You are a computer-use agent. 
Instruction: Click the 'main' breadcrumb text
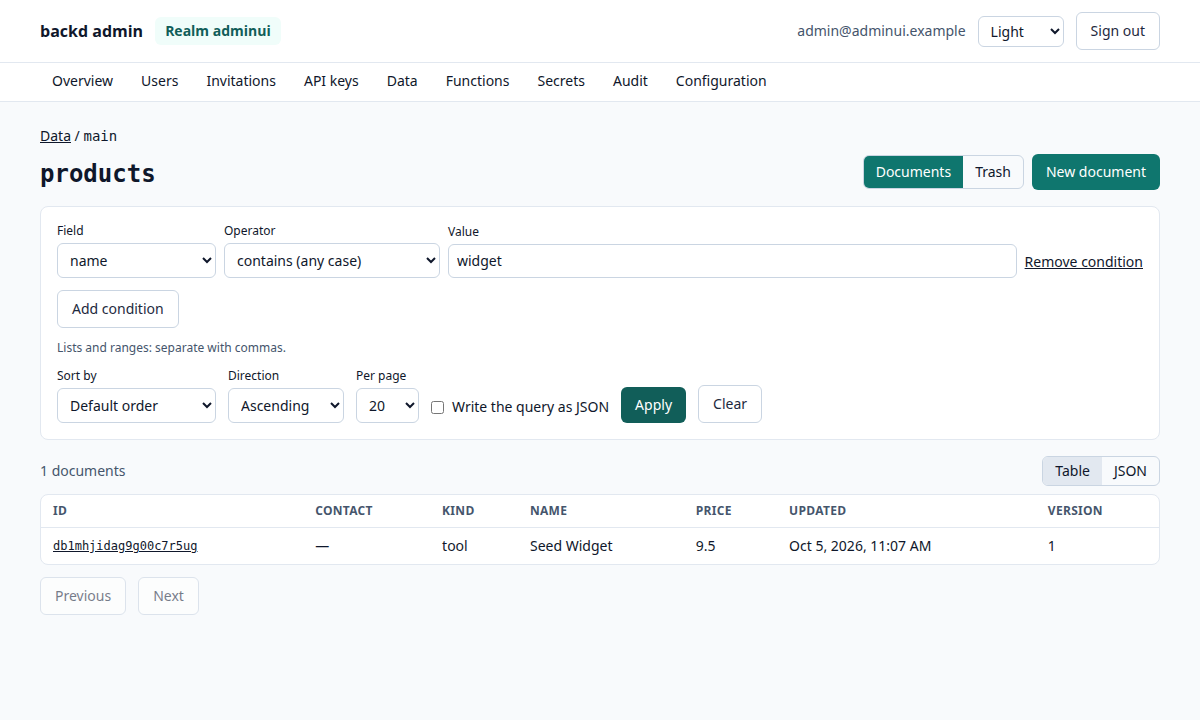point(100,136)
